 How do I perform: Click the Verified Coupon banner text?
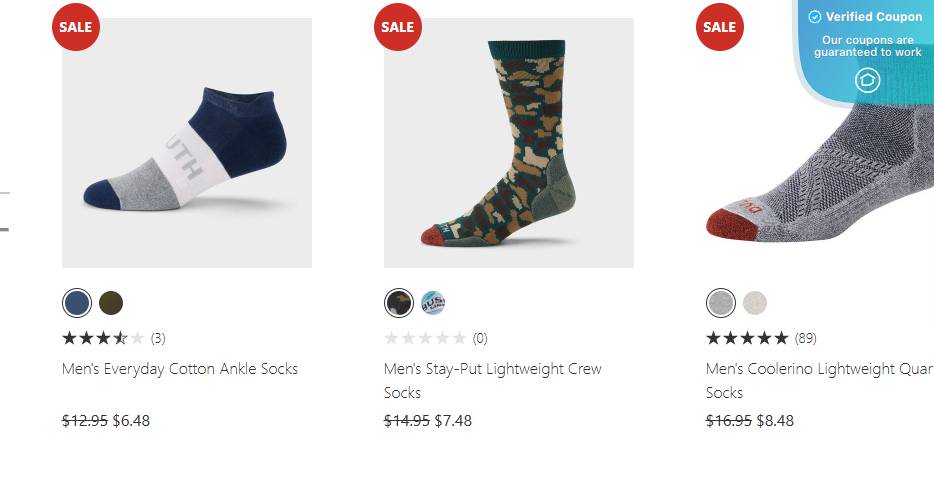873,17
